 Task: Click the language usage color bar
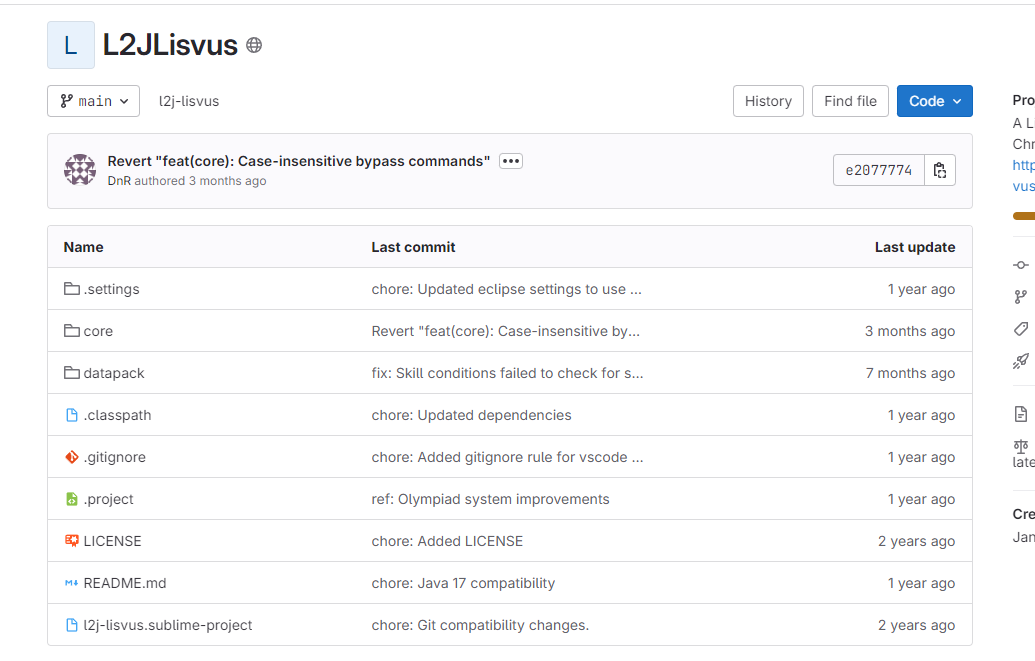1024,215
